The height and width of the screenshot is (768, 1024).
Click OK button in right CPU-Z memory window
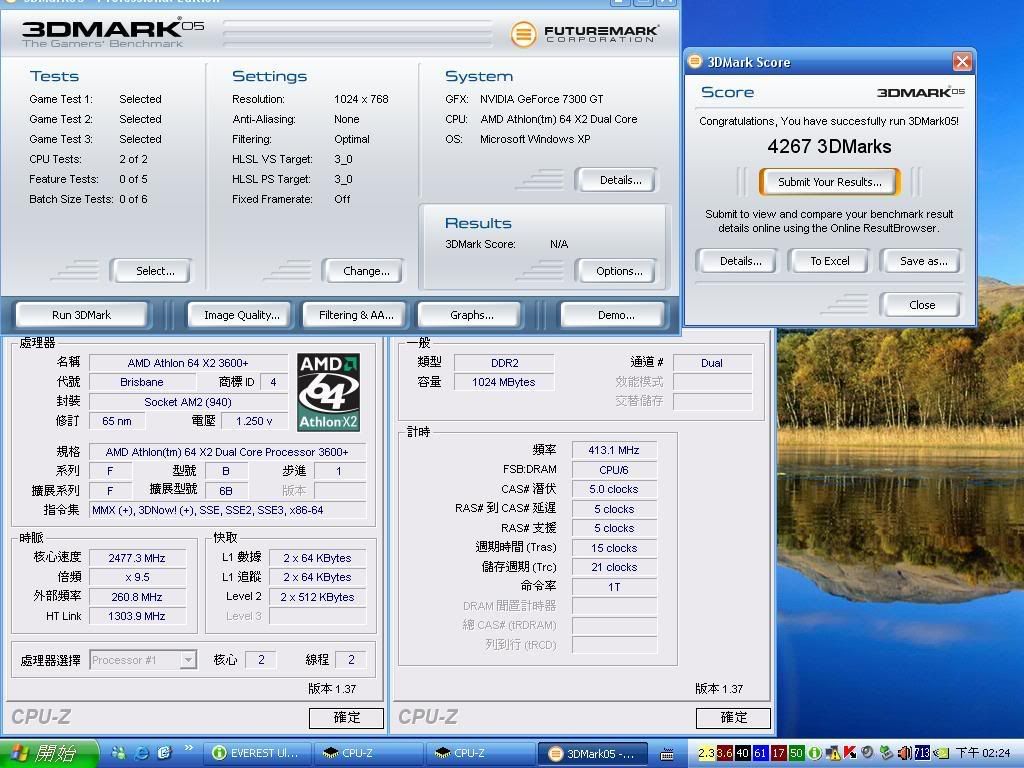click(x=733, y=718)
